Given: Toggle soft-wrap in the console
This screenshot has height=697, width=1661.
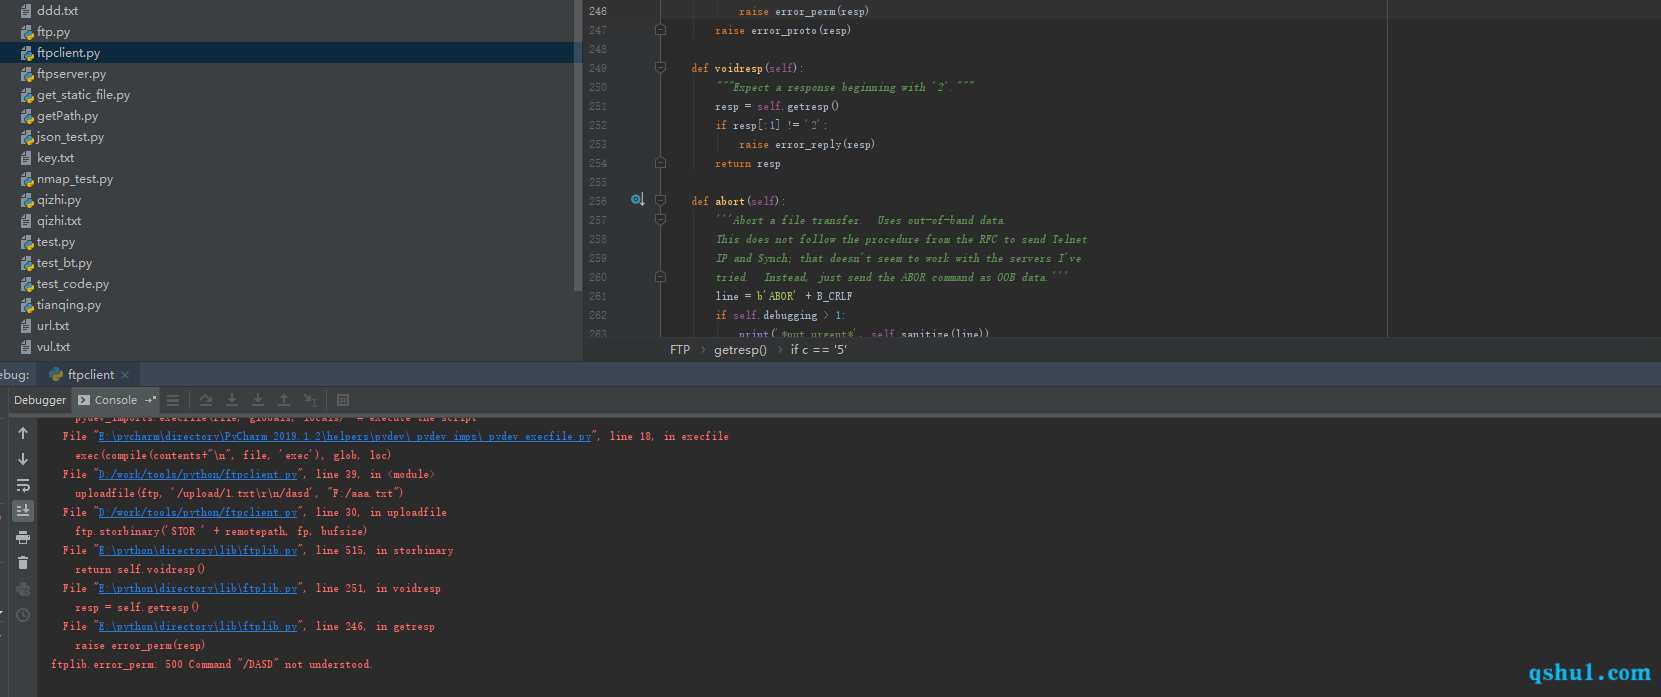Looking at the screenshot, I should (23, 485).
